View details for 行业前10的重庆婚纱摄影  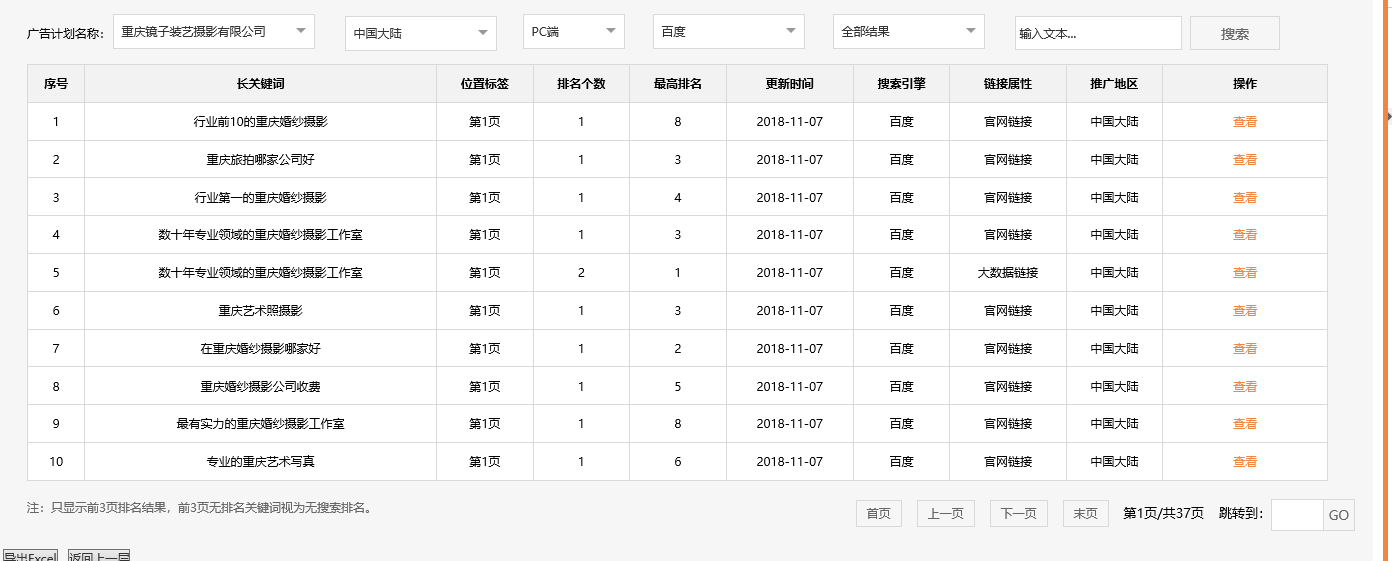pyautogui.click(x=1245, y=122)
